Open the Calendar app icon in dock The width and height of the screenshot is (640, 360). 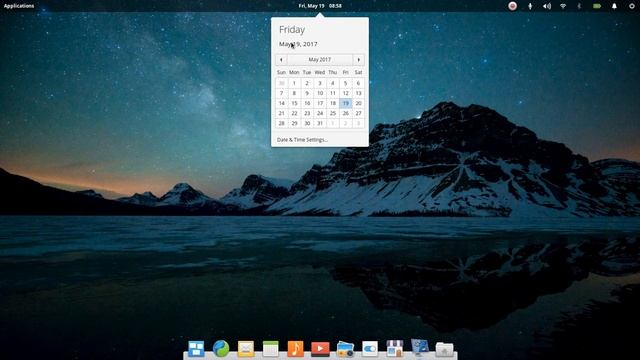pos(271,349)
